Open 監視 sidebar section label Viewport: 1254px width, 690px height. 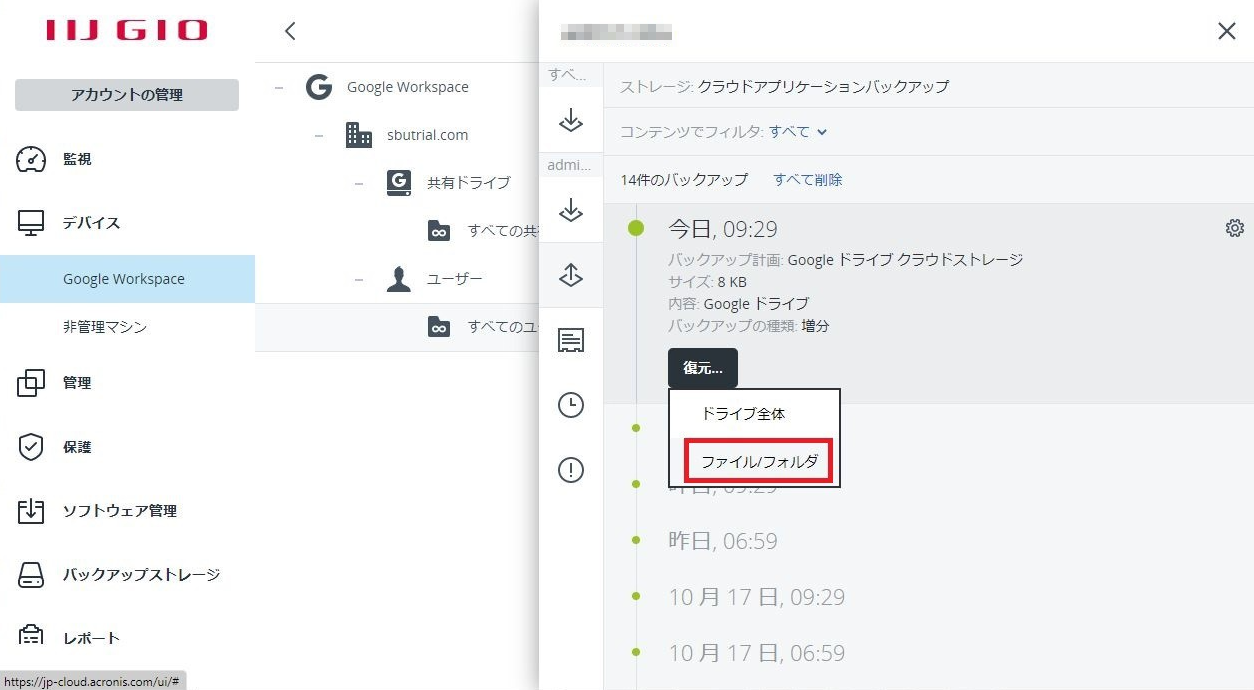(x=77, y=159)
